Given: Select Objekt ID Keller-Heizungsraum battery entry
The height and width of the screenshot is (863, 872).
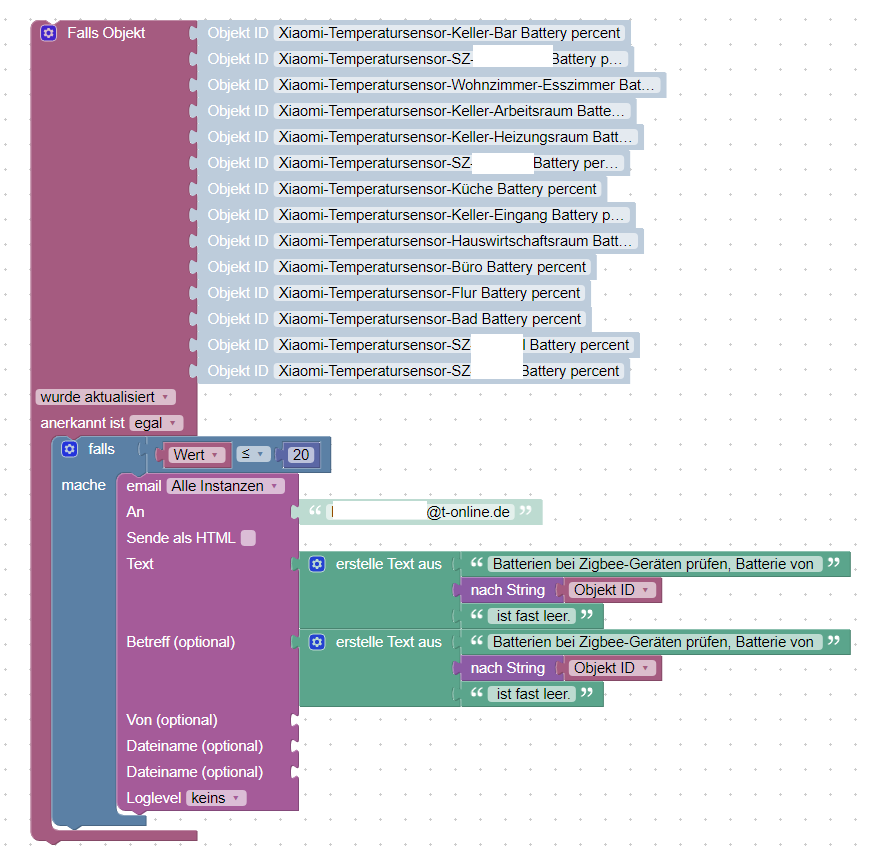Looking at the screenshot, I should [456, 137].
